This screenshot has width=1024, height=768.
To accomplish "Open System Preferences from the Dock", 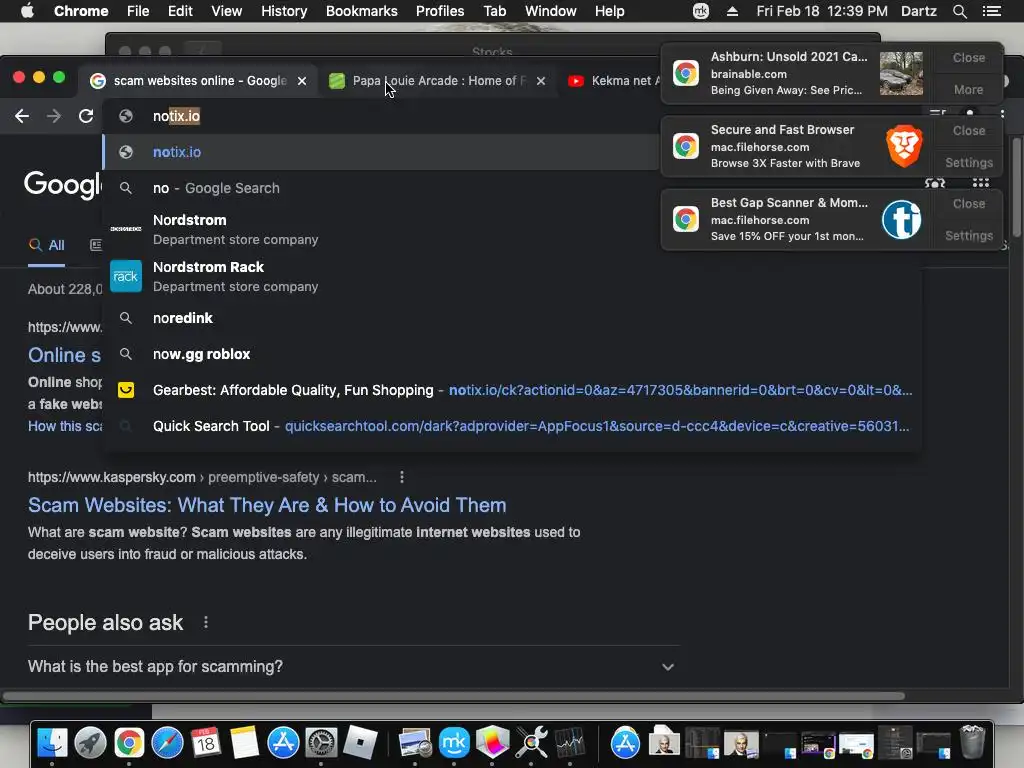I will click(x=321, y=743).
